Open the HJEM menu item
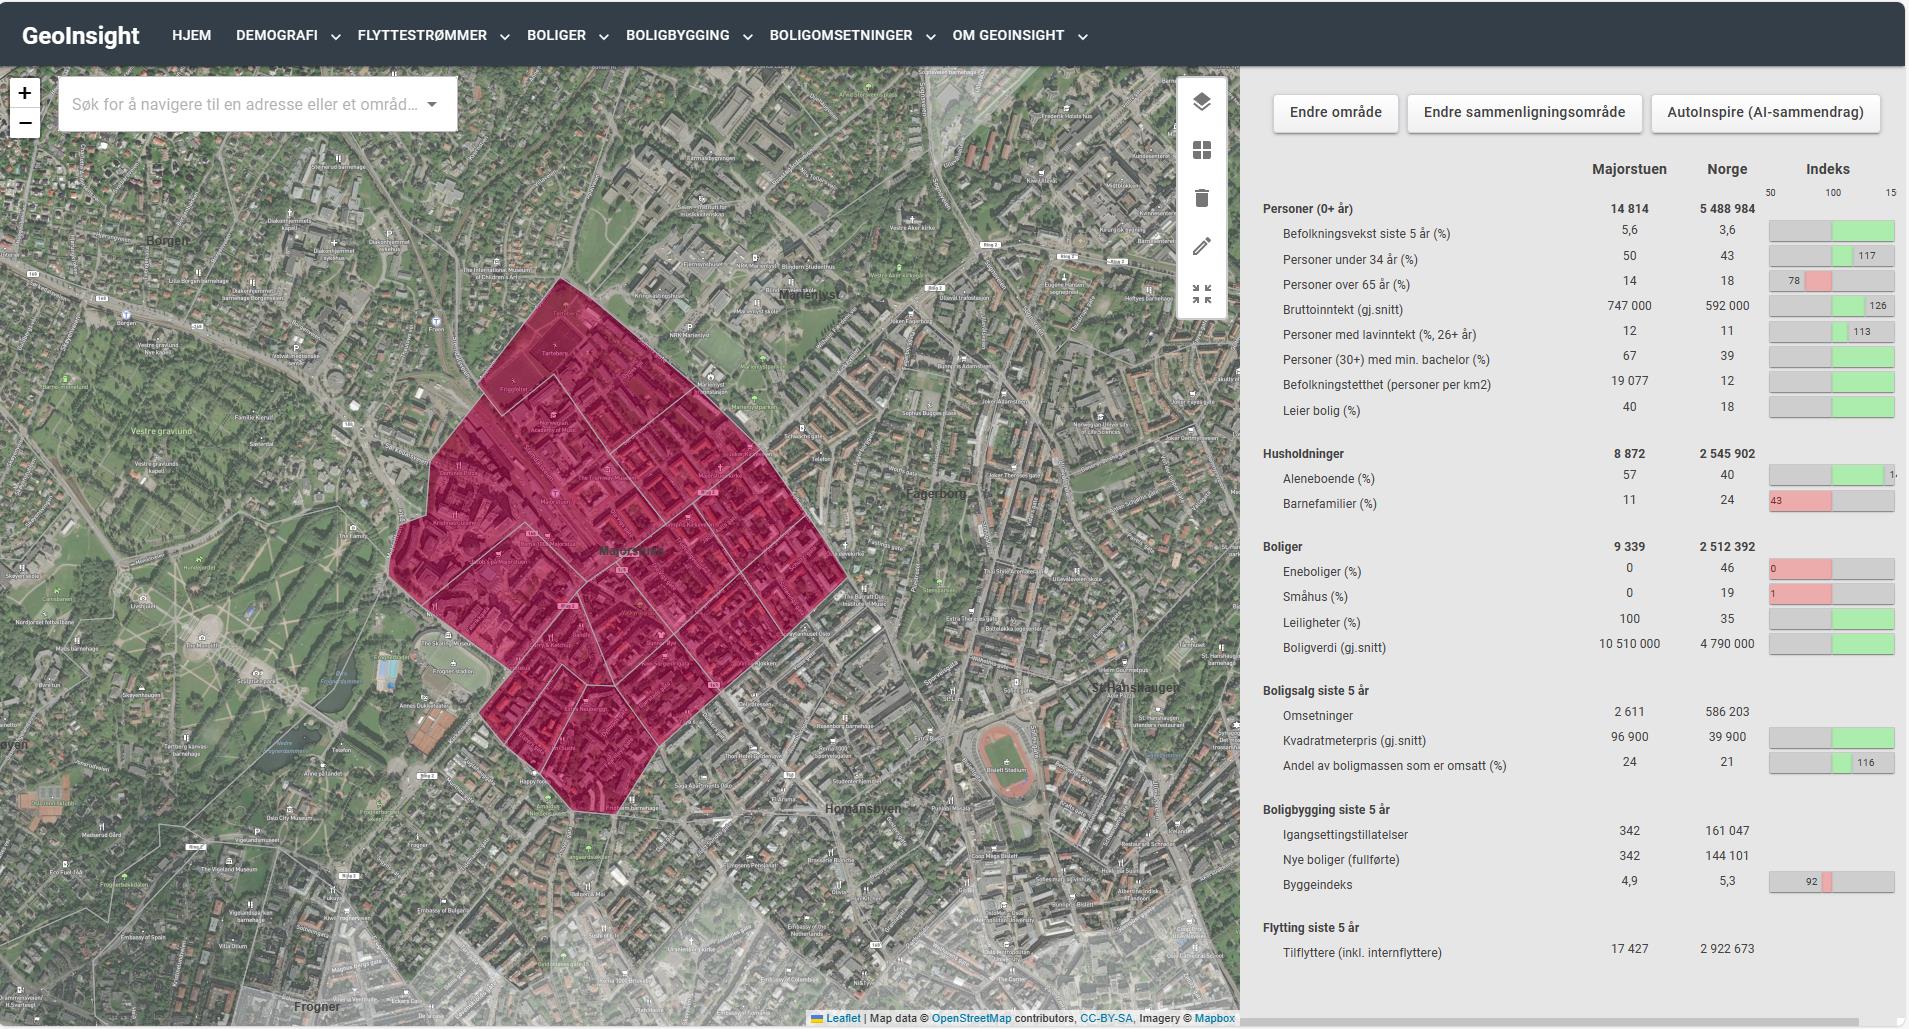Screen dimensions: 1909x1029 (x=190, y=35)
